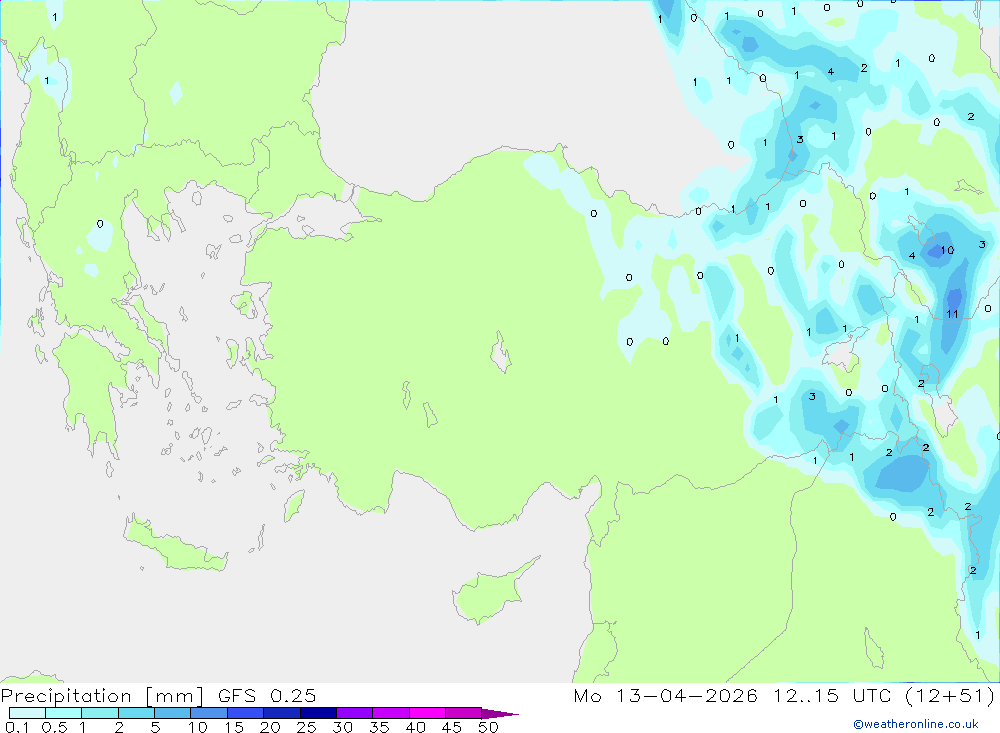
Task: Click the legend scale label '25'
Action: click(306, 727)
